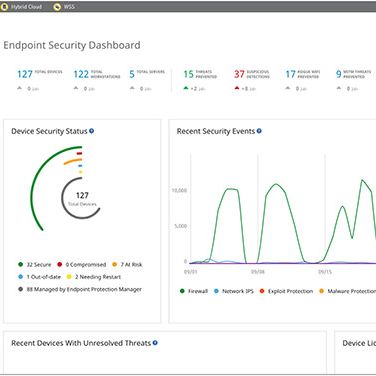The image size is (376, 376).
Task: Toggle the Network IPS series legend
Action: coord(234,291)
